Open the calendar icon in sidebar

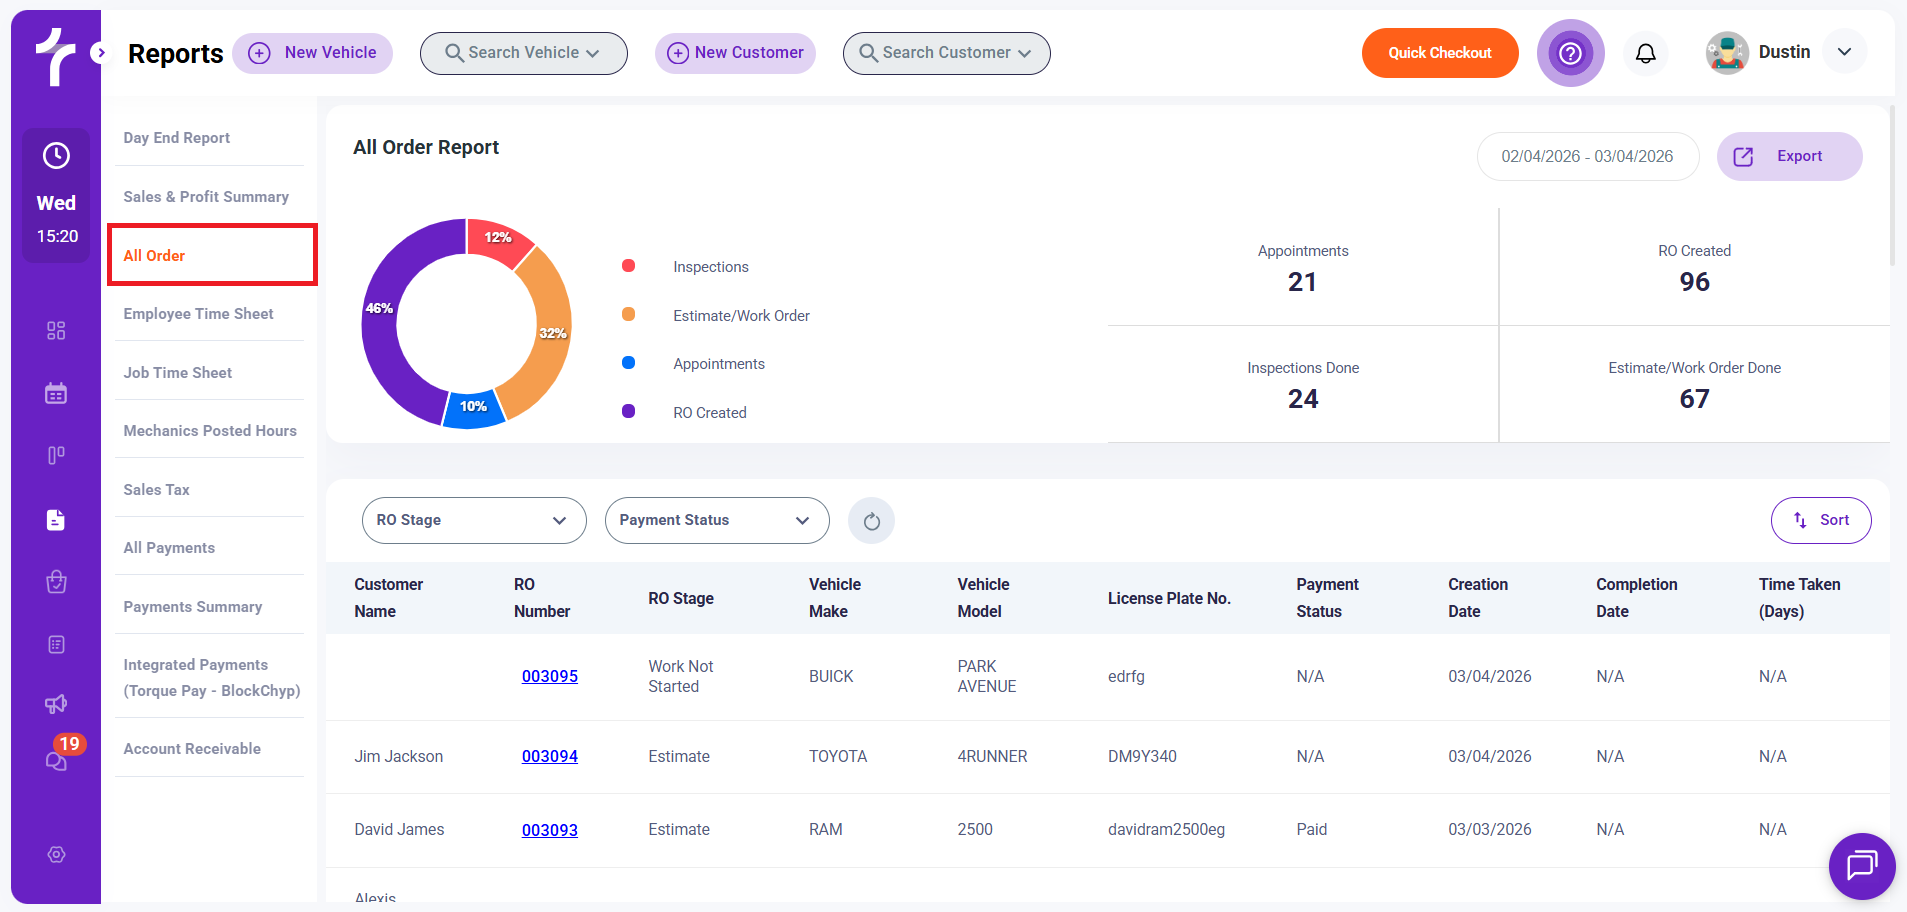click(x=56, y=393)
